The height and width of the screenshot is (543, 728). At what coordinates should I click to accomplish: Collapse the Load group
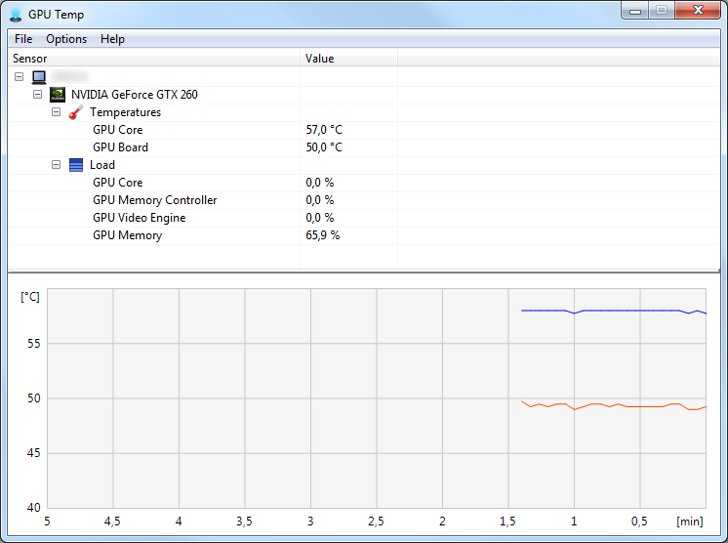[x=56, y=165]
